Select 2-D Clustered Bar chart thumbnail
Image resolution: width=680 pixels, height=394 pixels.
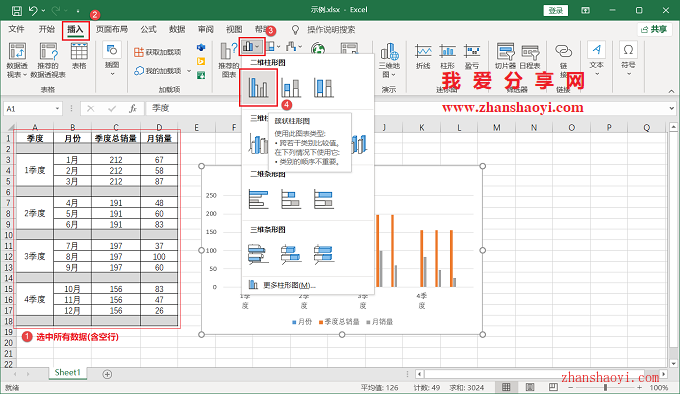258,199
